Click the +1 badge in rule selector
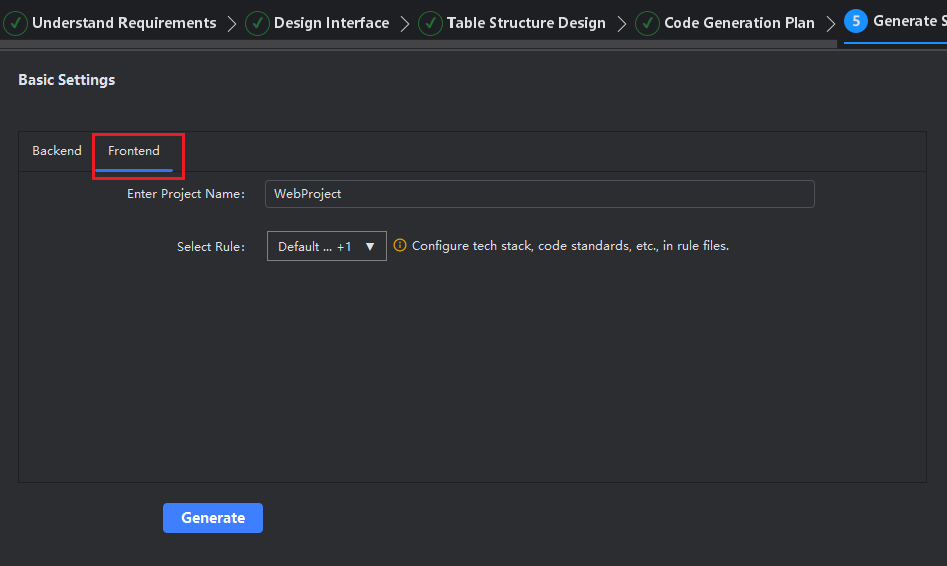The image size is (947, 566). click(x=344, y=247)
